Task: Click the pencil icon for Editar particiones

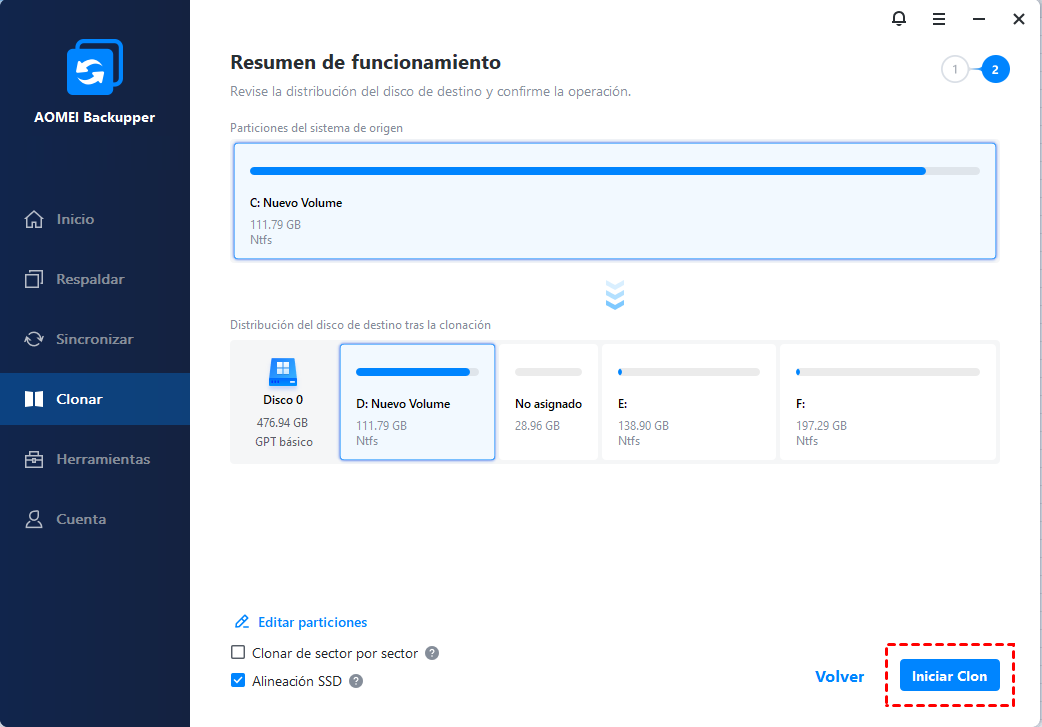Action: click(x=242, y=622)
